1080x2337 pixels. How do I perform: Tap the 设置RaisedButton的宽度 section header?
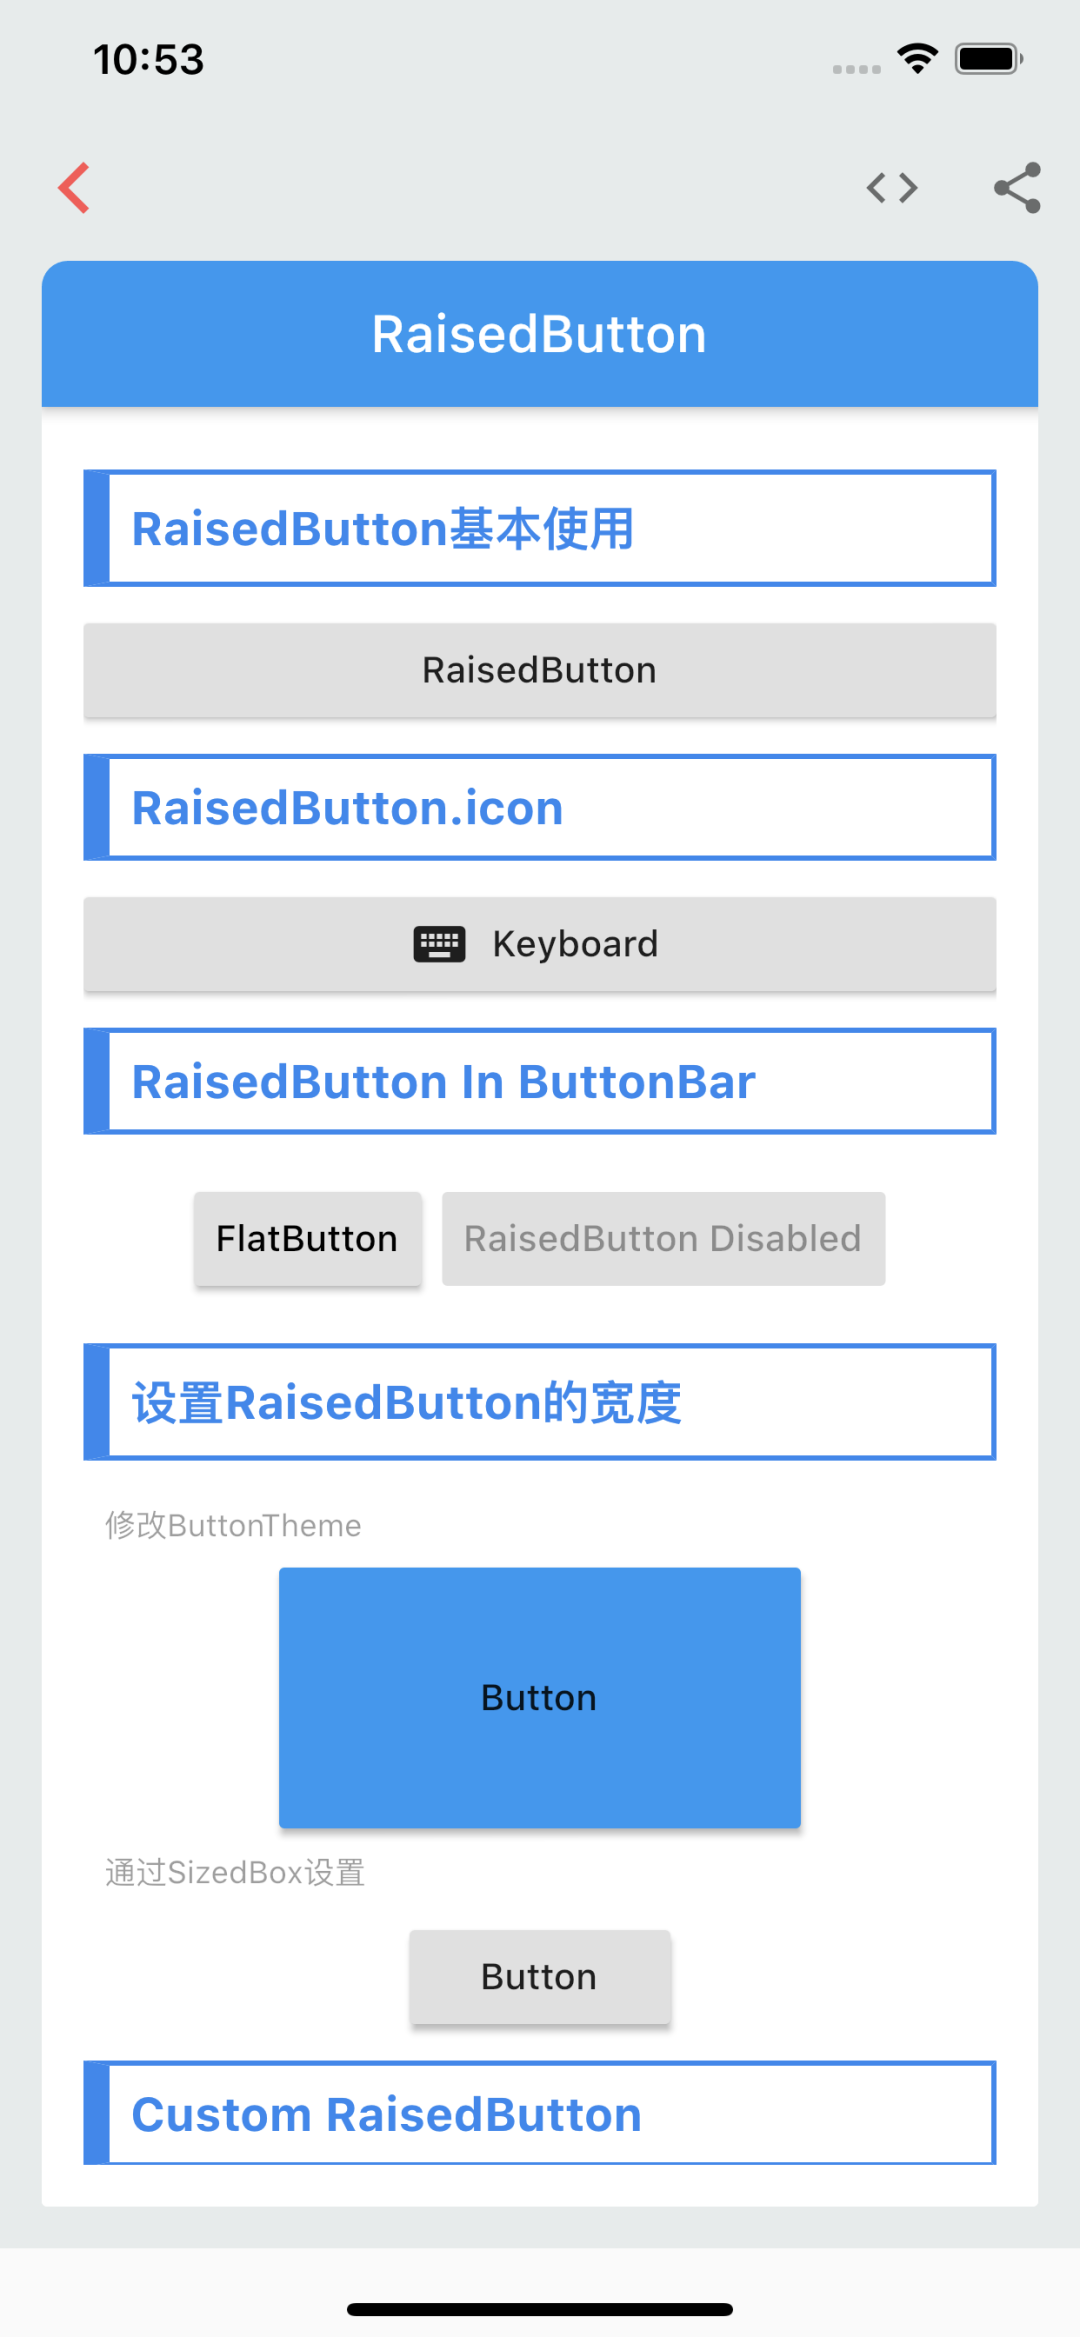coord(540,1402)
